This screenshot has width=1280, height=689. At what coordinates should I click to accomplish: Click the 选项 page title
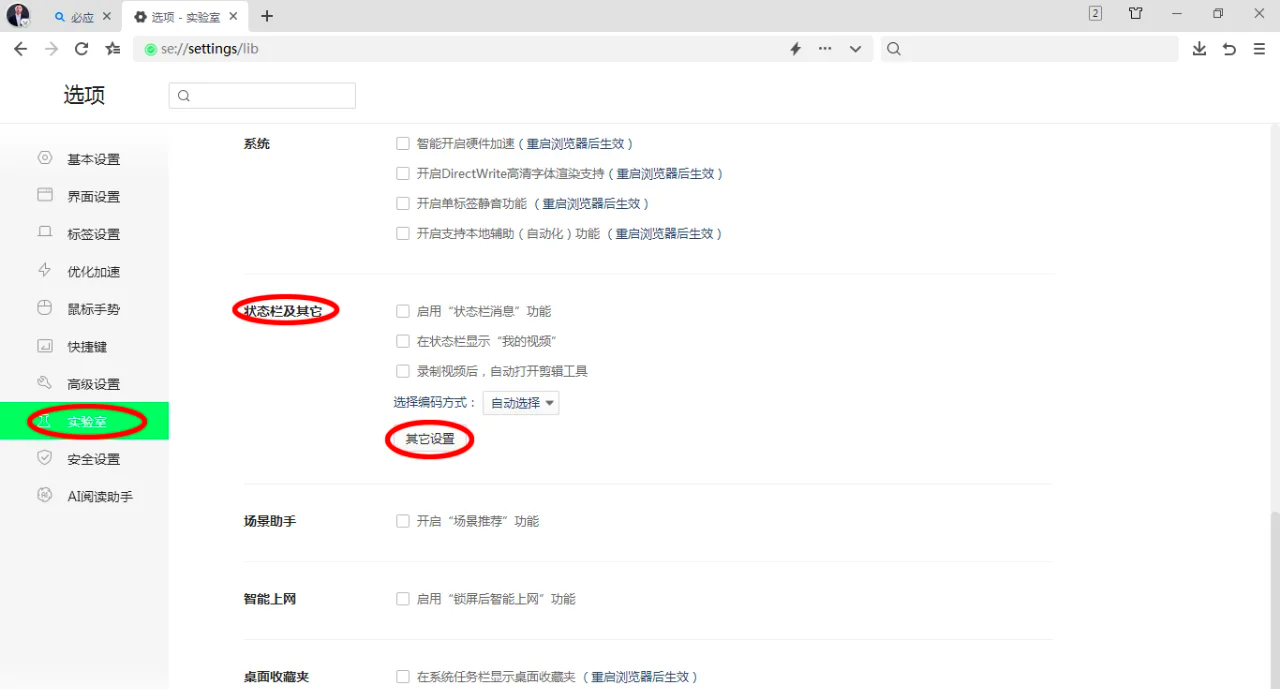(84, 95)
